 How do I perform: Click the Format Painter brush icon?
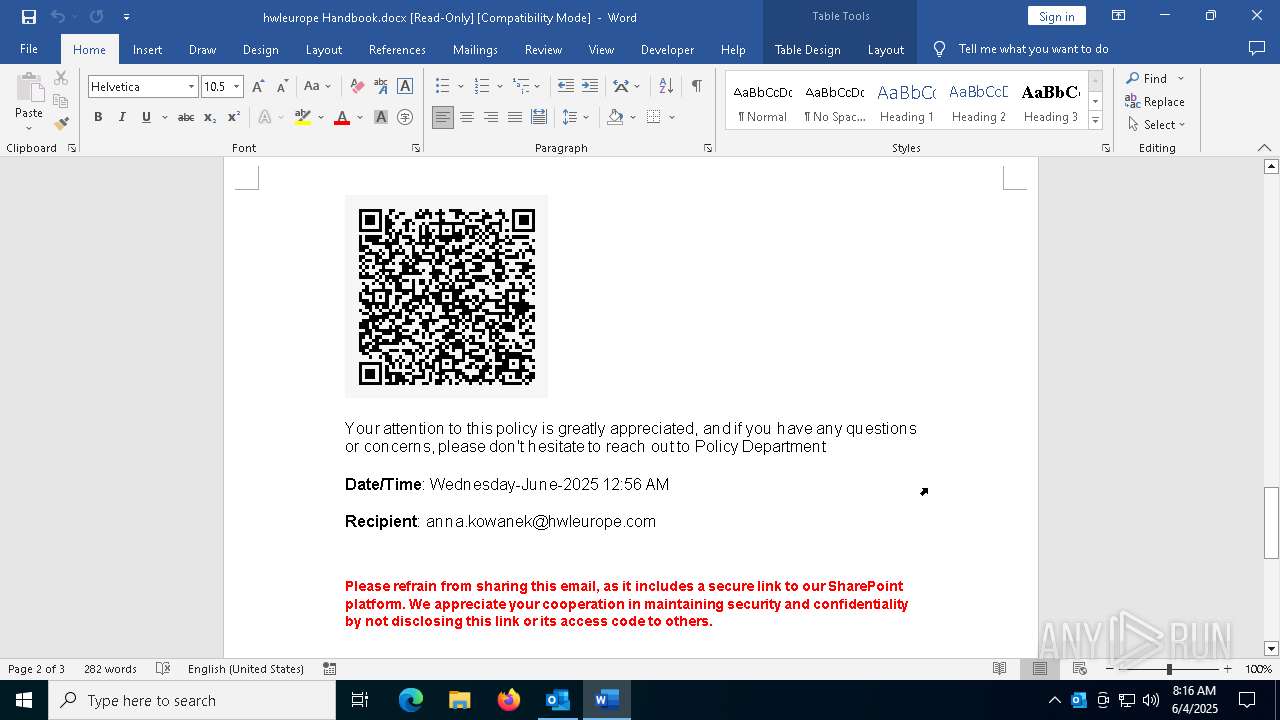61,124
